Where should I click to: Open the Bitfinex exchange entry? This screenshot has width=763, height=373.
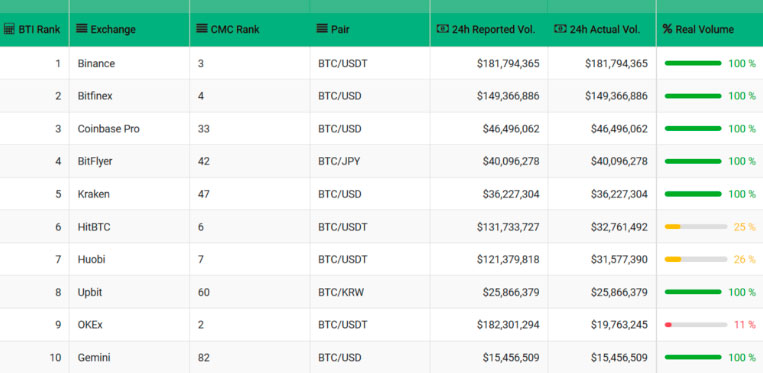[x=95, y=96]
